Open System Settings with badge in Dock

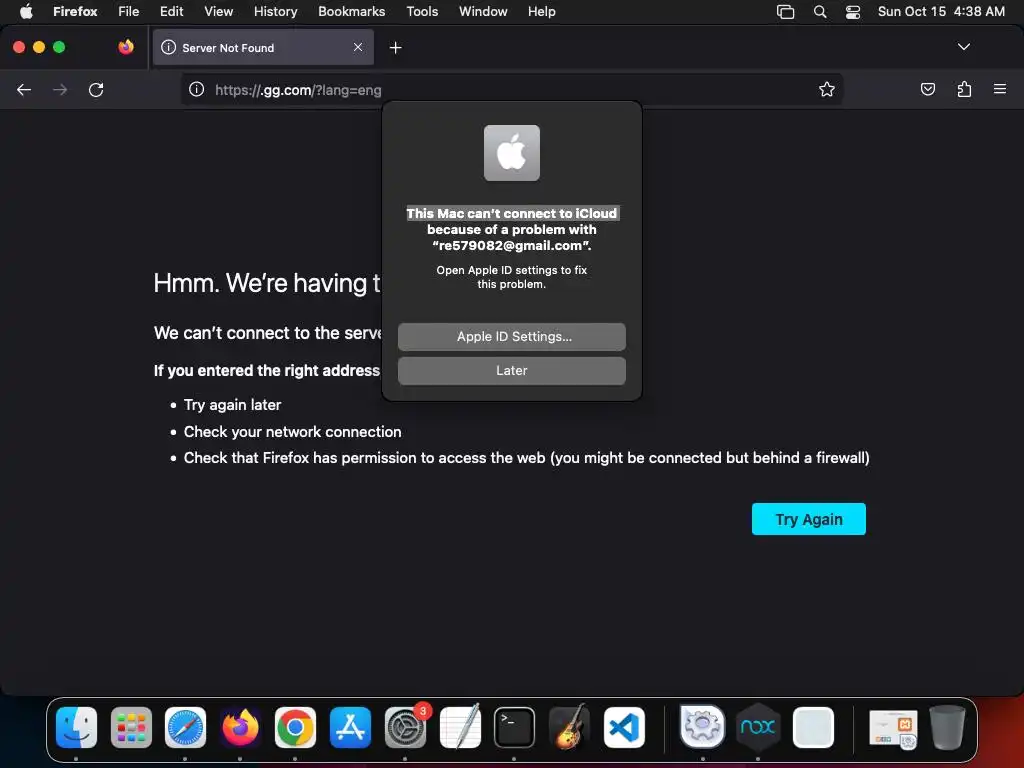tap(405, 728)
